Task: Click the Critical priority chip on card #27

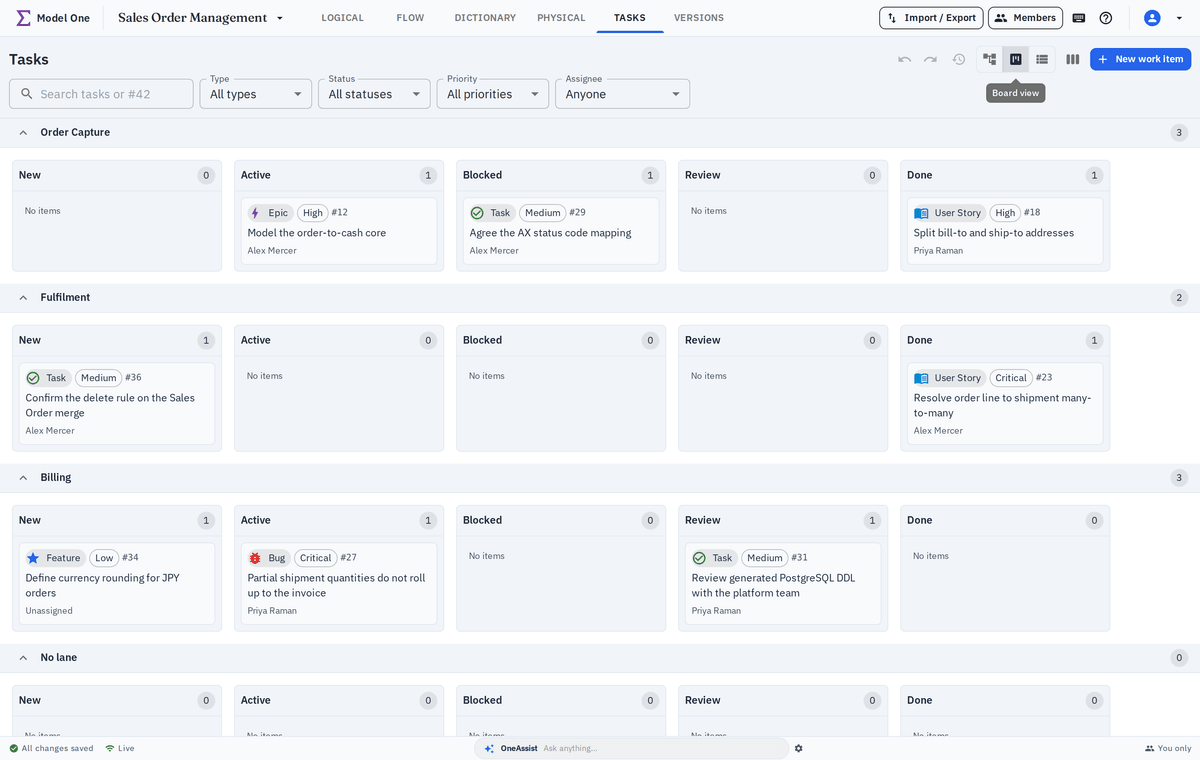Action: (315, 558)
